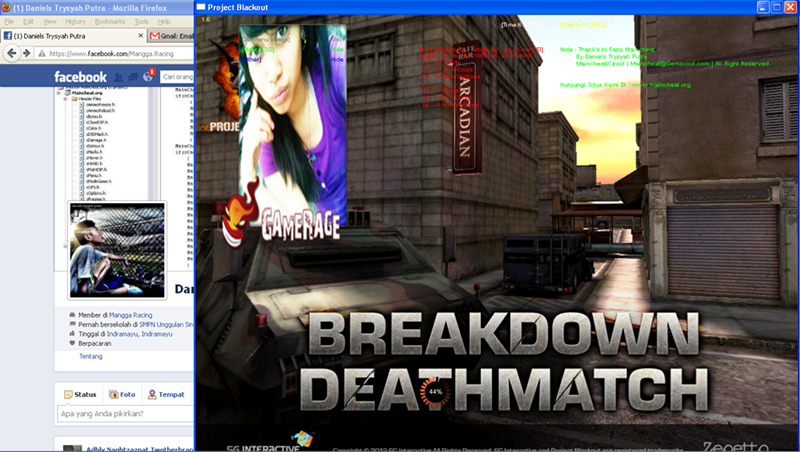This screenshot has width=800, height=452.
Task: Click the 'Apa yang Anda pikirkan?' status box
Action: pyautogui.click(x=125, y=413)
